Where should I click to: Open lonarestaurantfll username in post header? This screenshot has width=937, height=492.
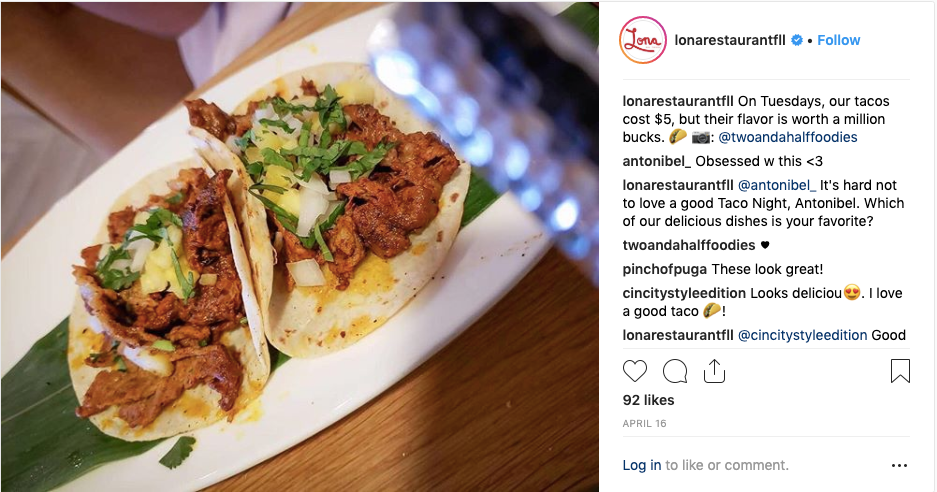pos(730,40)
